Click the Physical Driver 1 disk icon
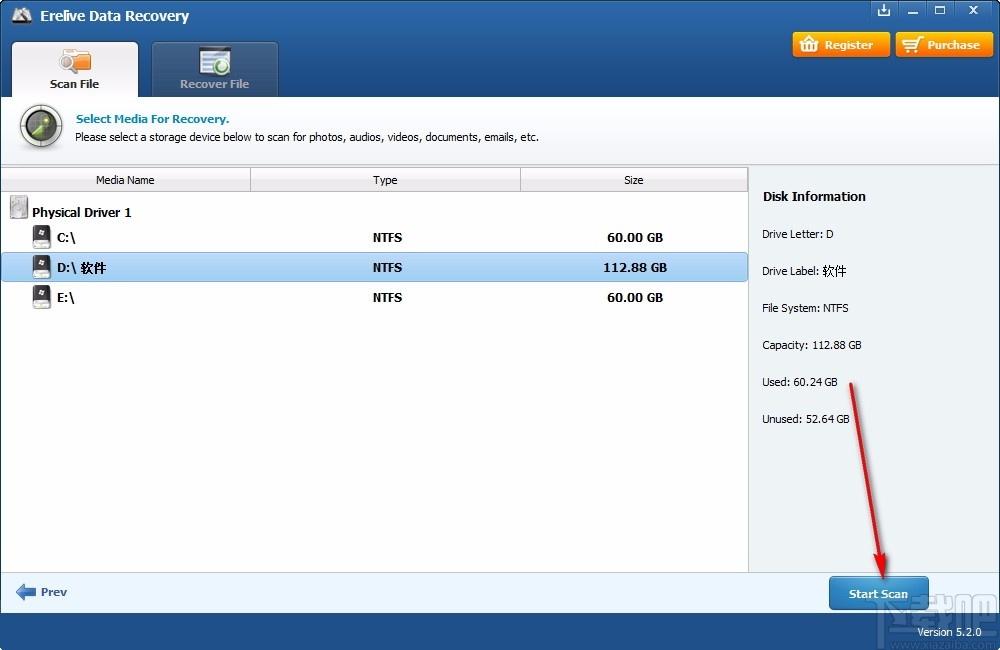The image size is (1000, 650). [19, 207]
